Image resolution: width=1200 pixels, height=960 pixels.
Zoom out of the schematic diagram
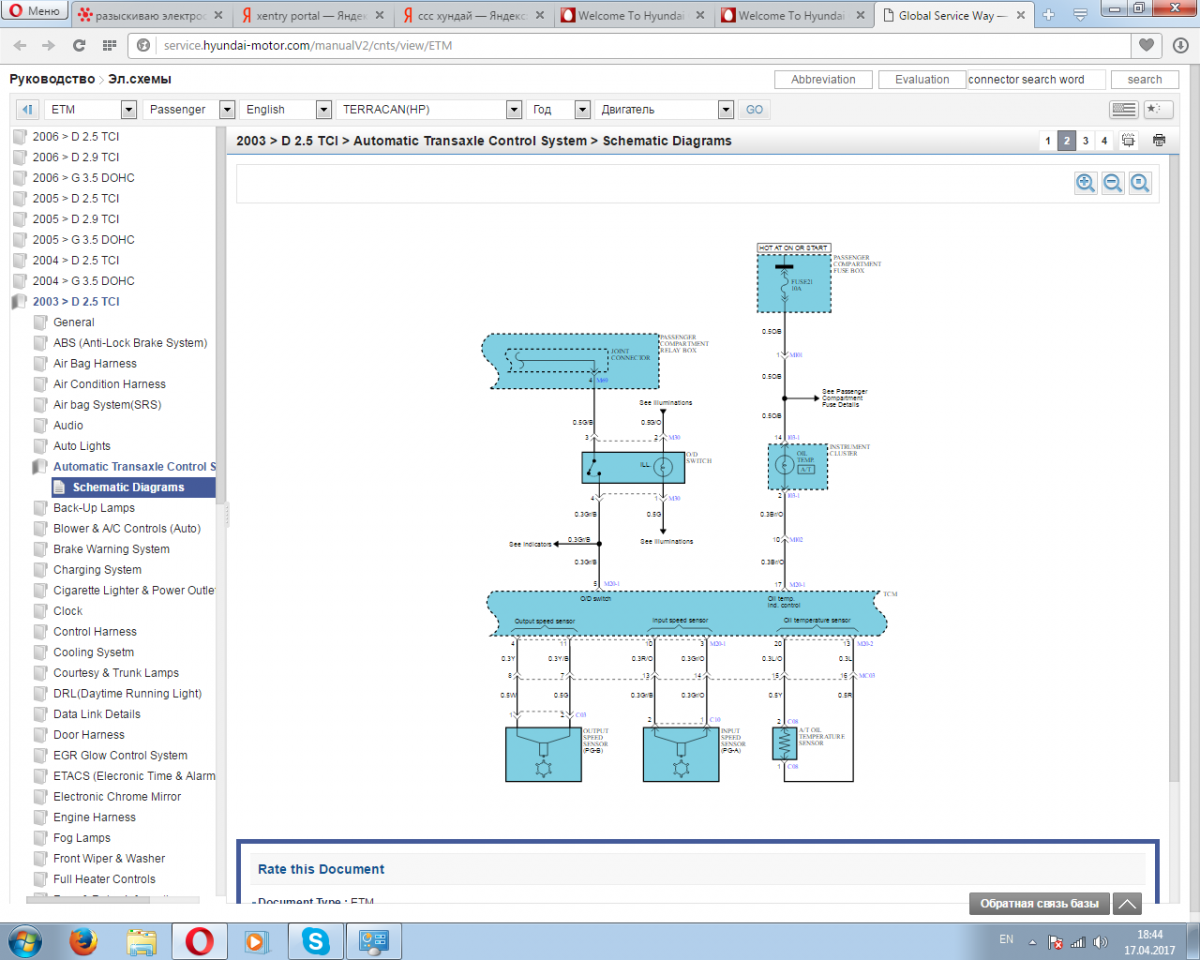(1112, 183)
